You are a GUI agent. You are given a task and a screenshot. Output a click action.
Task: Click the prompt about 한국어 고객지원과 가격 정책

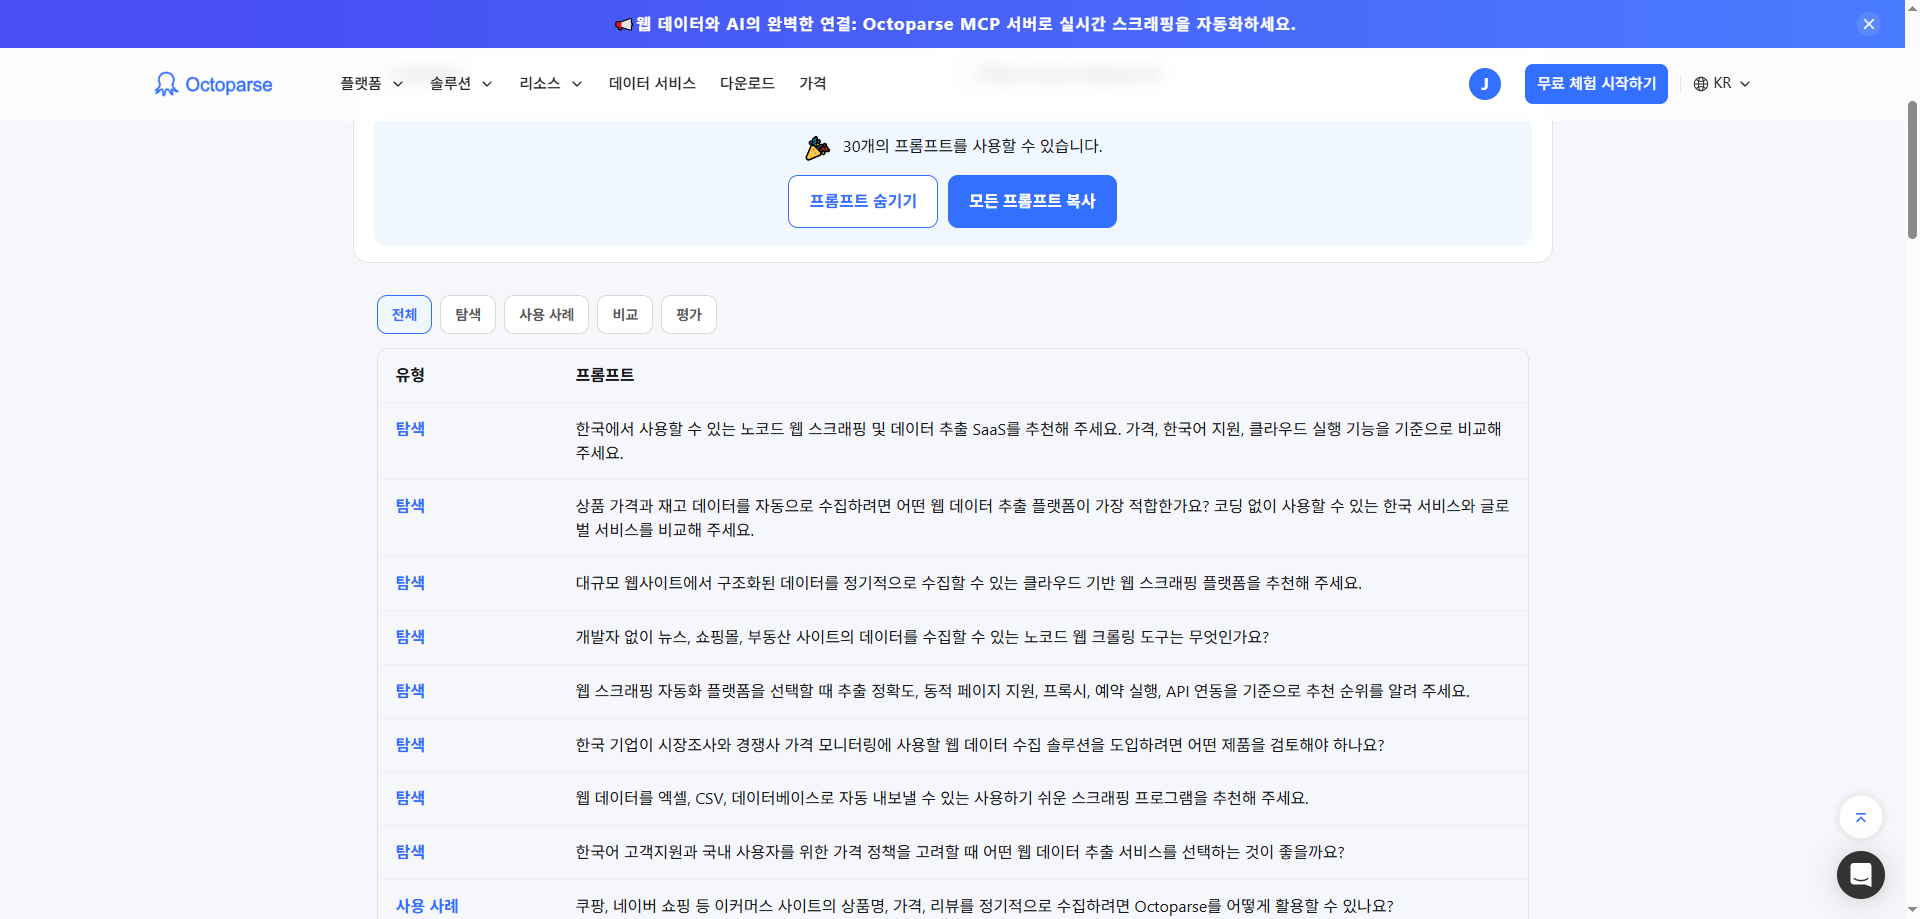pos(960,852)
